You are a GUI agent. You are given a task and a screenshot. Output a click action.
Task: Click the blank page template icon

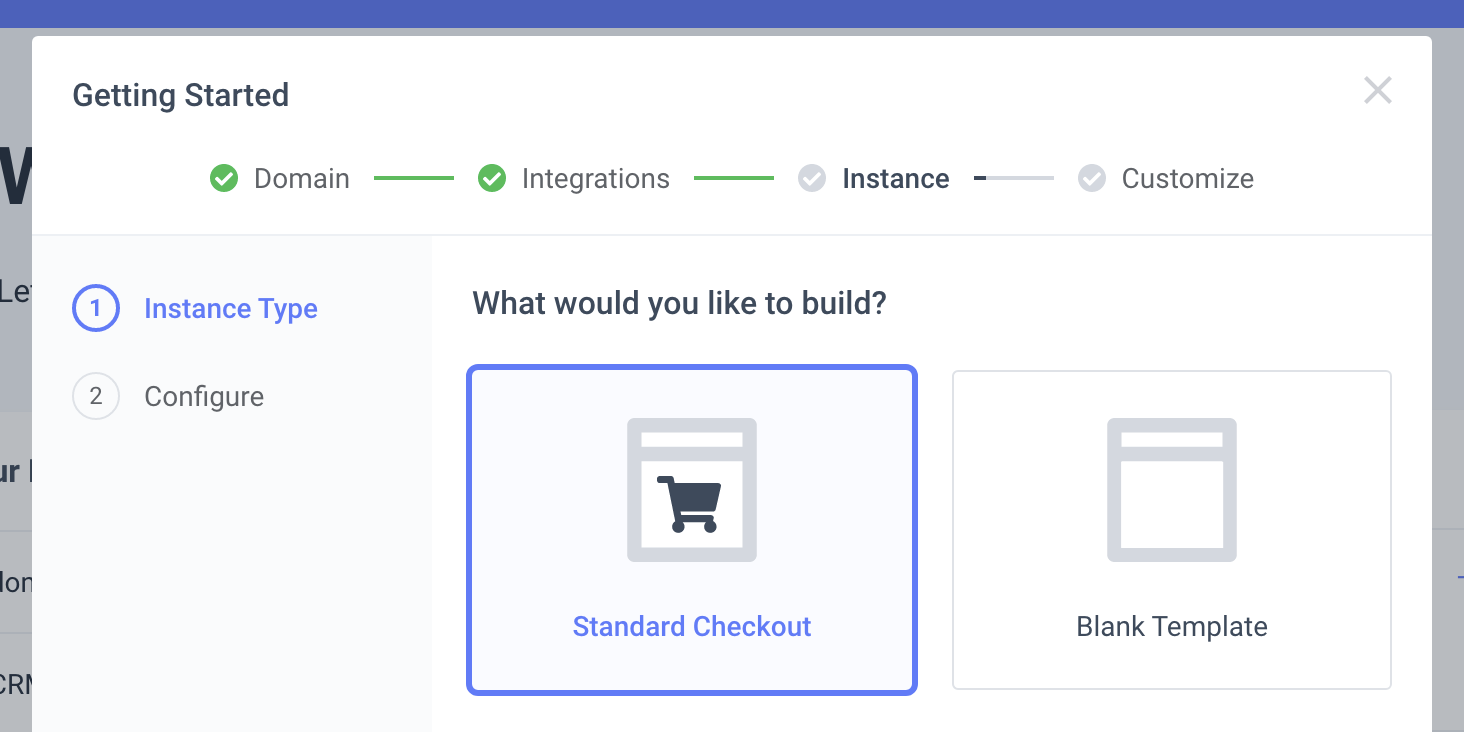click(1171, 490)
